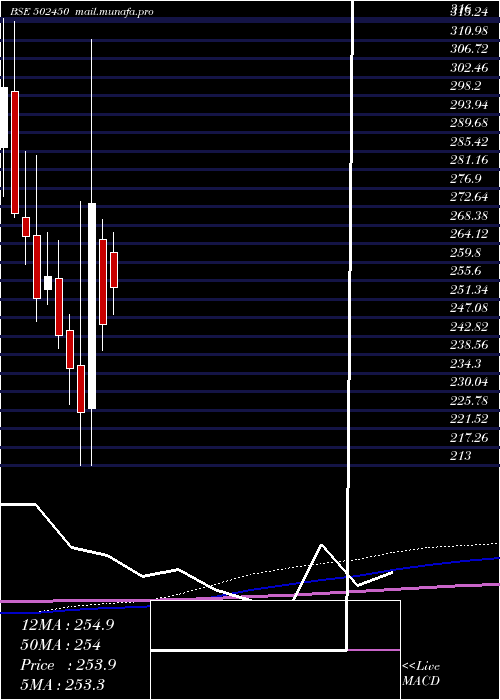This screenshot has width=500, height=700.
Task: Click the <<Live MACD label
Action: (x=421, y=673)
